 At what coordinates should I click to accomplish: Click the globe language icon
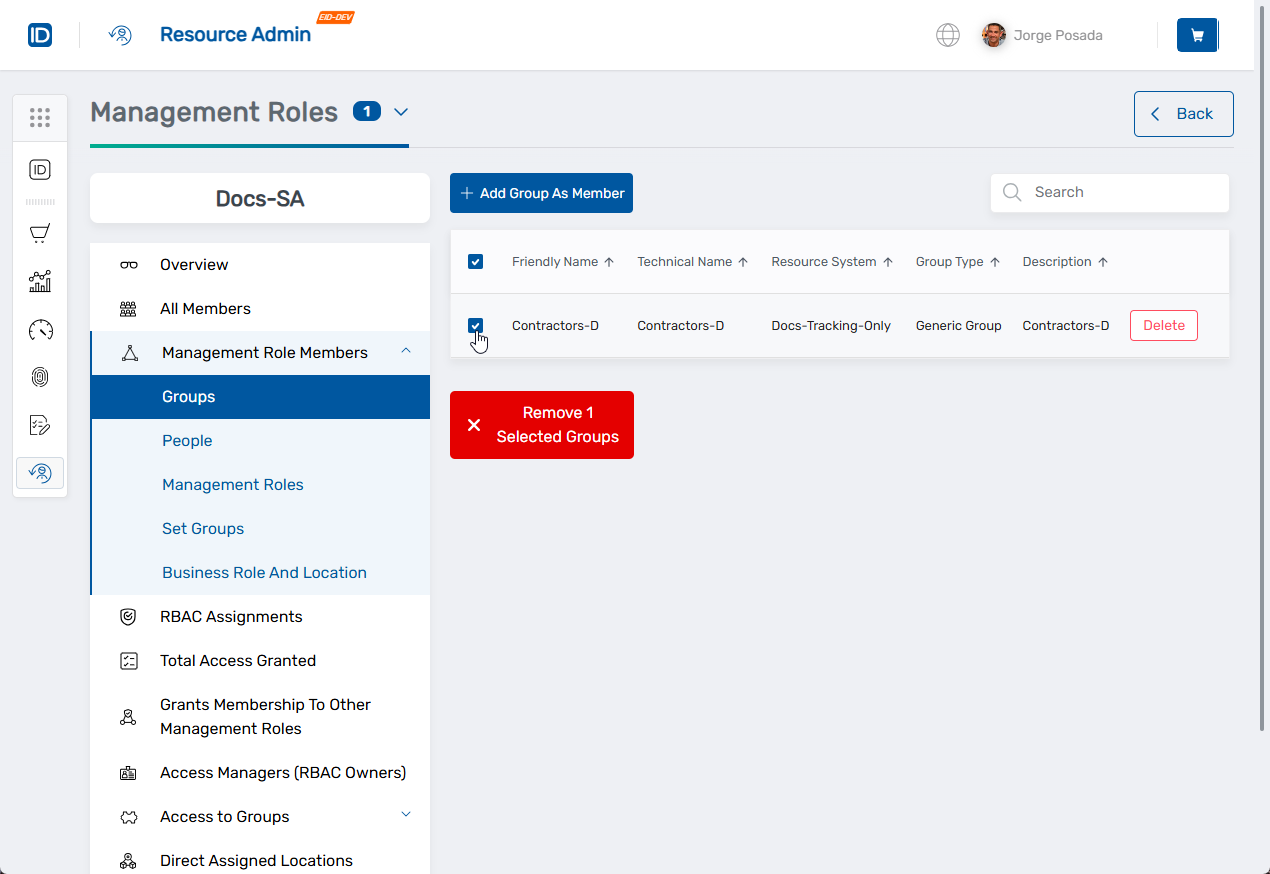click(947, 35)
